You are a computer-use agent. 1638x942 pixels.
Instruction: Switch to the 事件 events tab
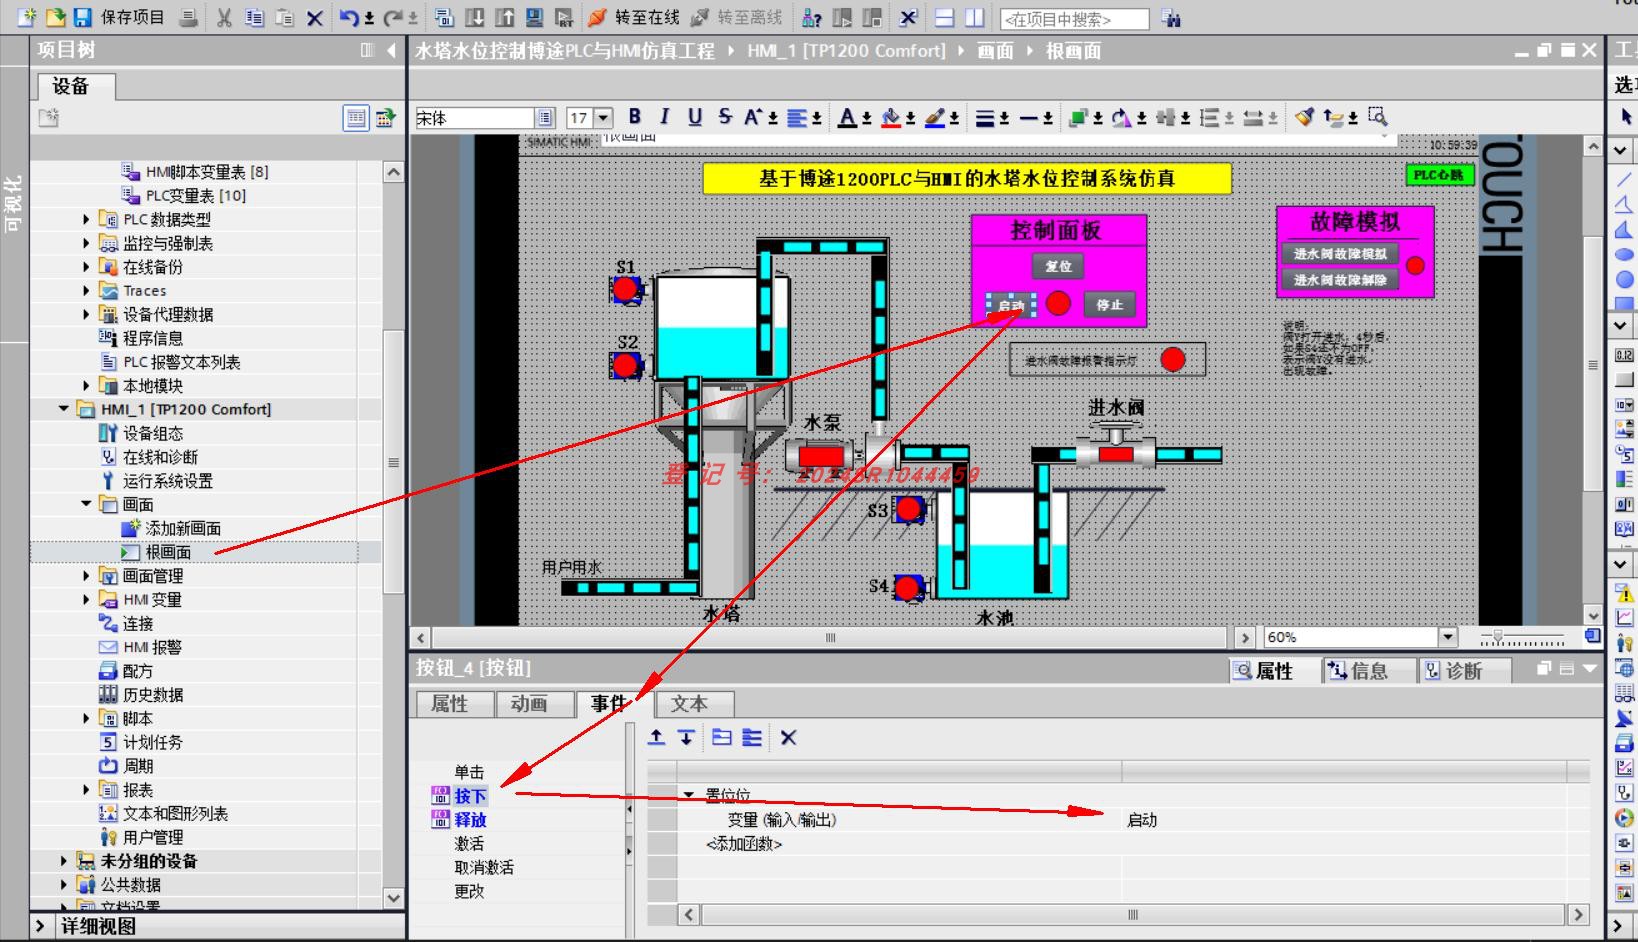click(x=608, y=704)
